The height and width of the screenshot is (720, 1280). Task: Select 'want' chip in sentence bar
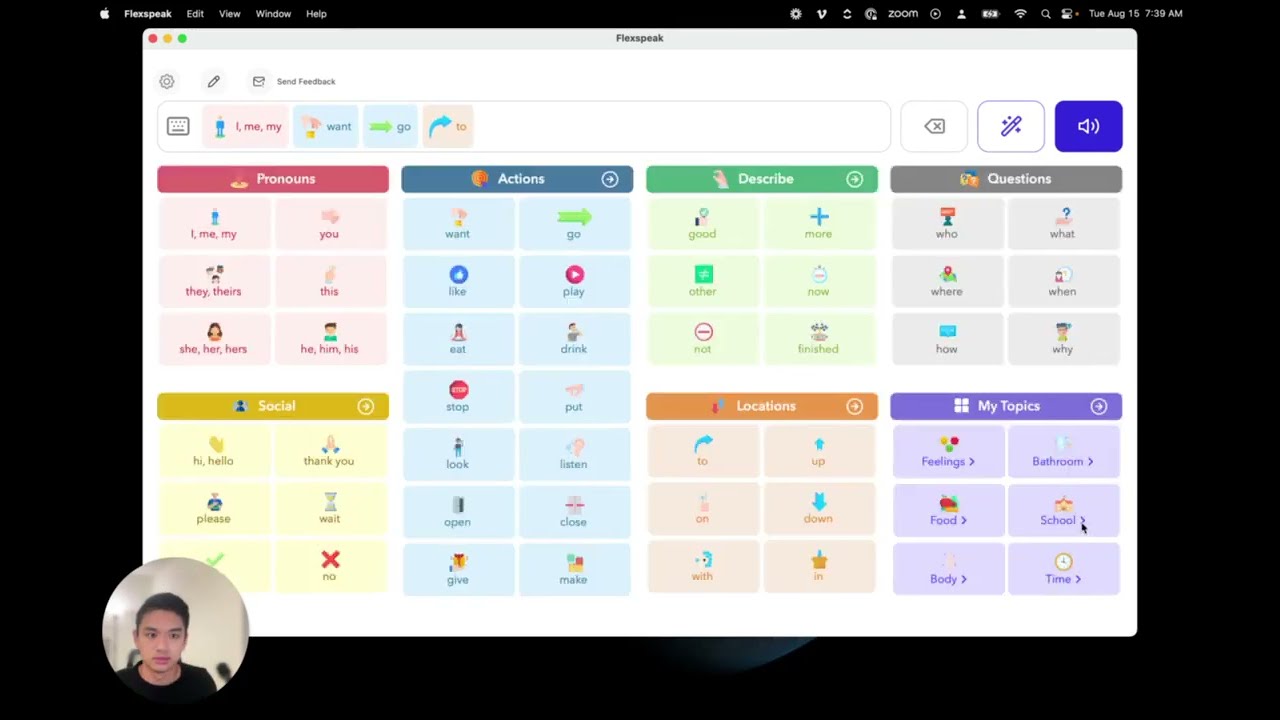click(326, 126)
